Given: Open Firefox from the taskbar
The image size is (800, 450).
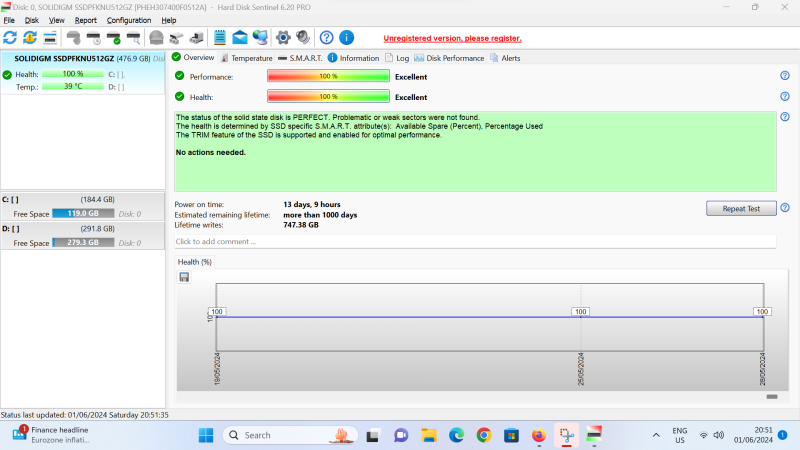Looking at the screenshot, I should pos(539,435).
